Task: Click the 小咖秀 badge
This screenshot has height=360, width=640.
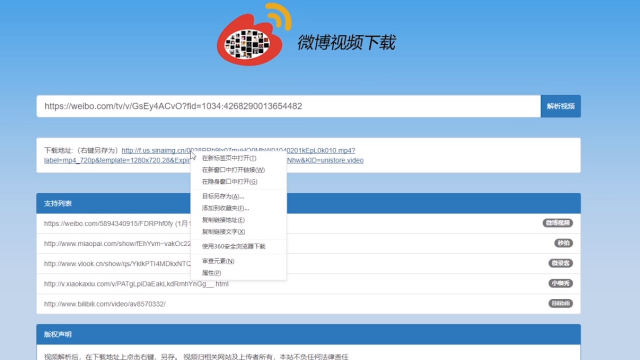Action: (560, 283)
